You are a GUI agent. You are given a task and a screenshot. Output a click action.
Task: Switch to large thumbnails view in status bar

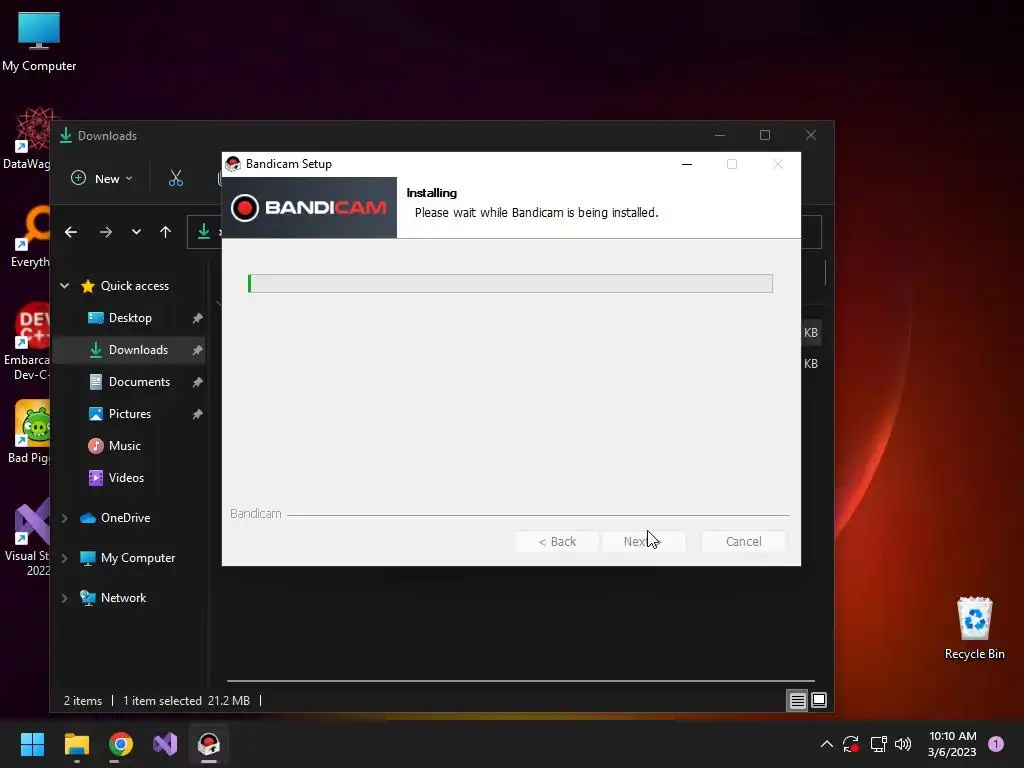click(x=818, y=701)
